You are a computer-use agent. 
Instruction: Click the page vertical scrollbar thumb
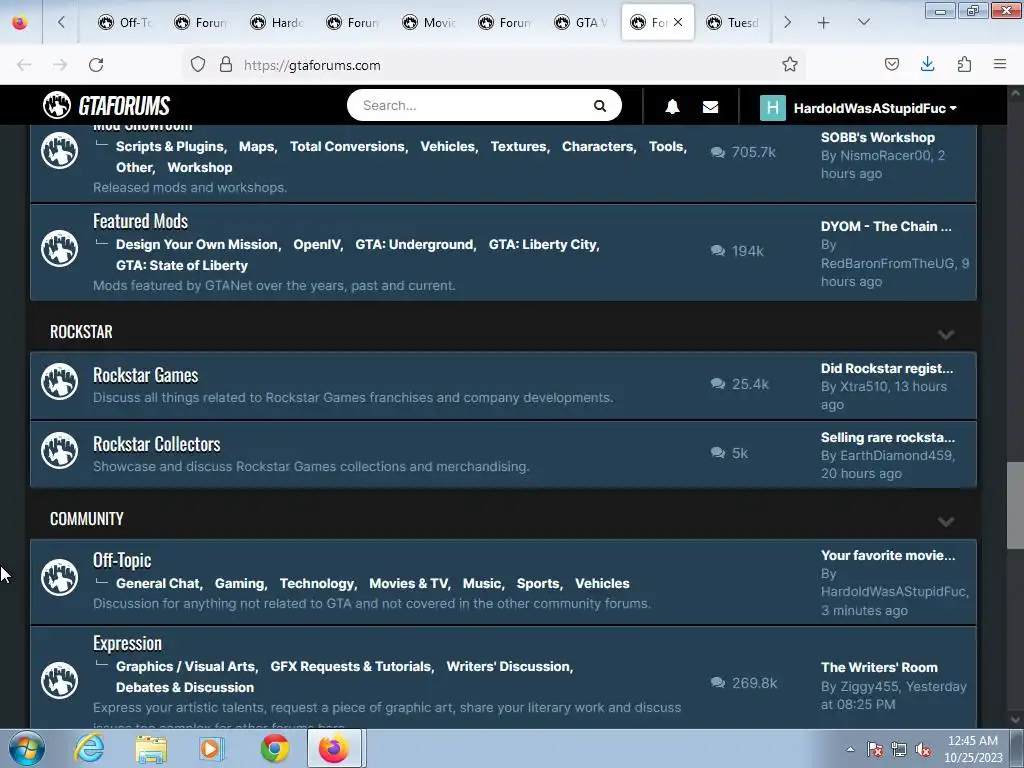[1014, 505]
